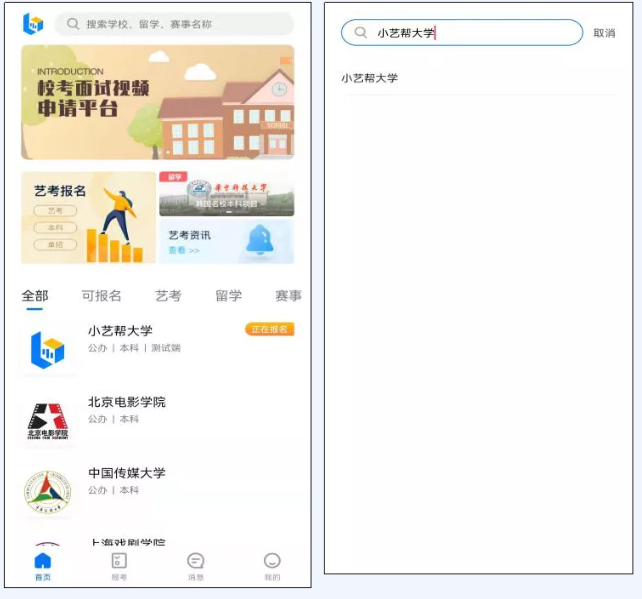The height and width of the screenshot is (599, 642).
Task: Click the home search box for schools
Action: [175, 24]
